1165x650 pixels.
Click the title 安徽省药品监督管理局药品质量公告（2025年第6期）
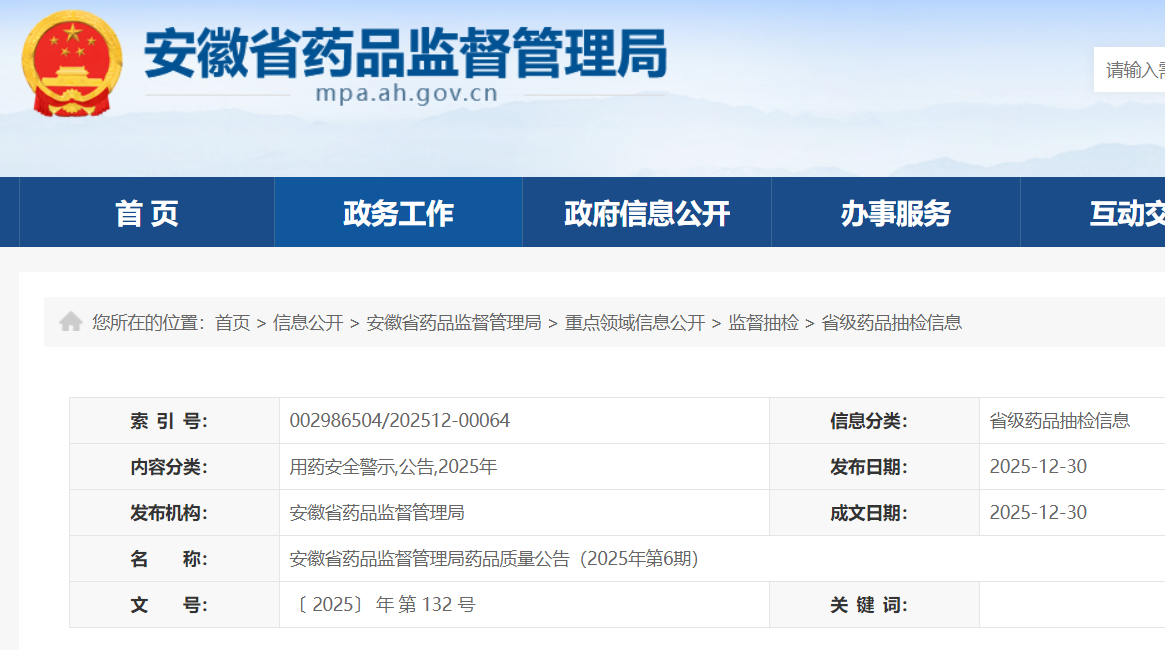tap(494, 559)
